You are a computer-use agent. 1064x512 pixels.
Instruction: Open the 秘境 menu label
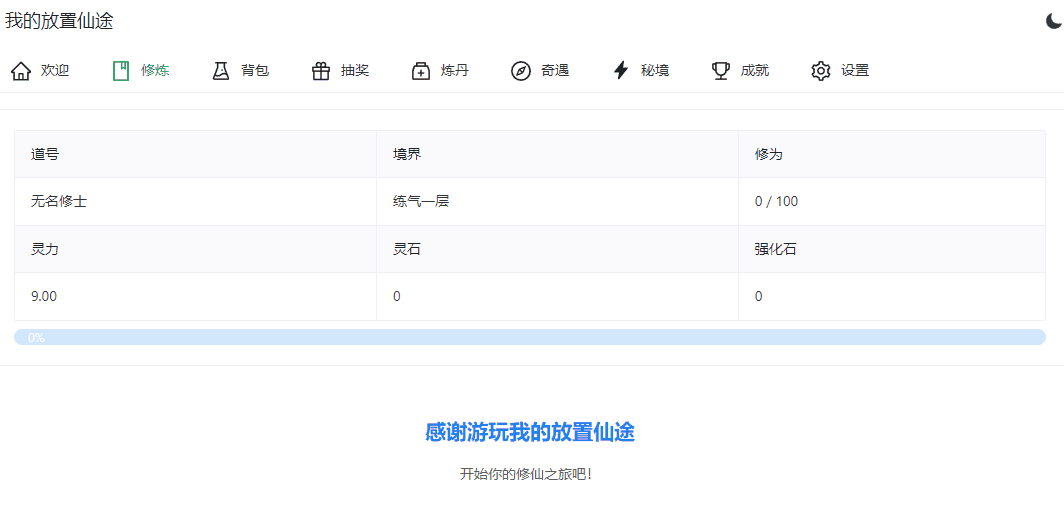(x=655, y=71)
